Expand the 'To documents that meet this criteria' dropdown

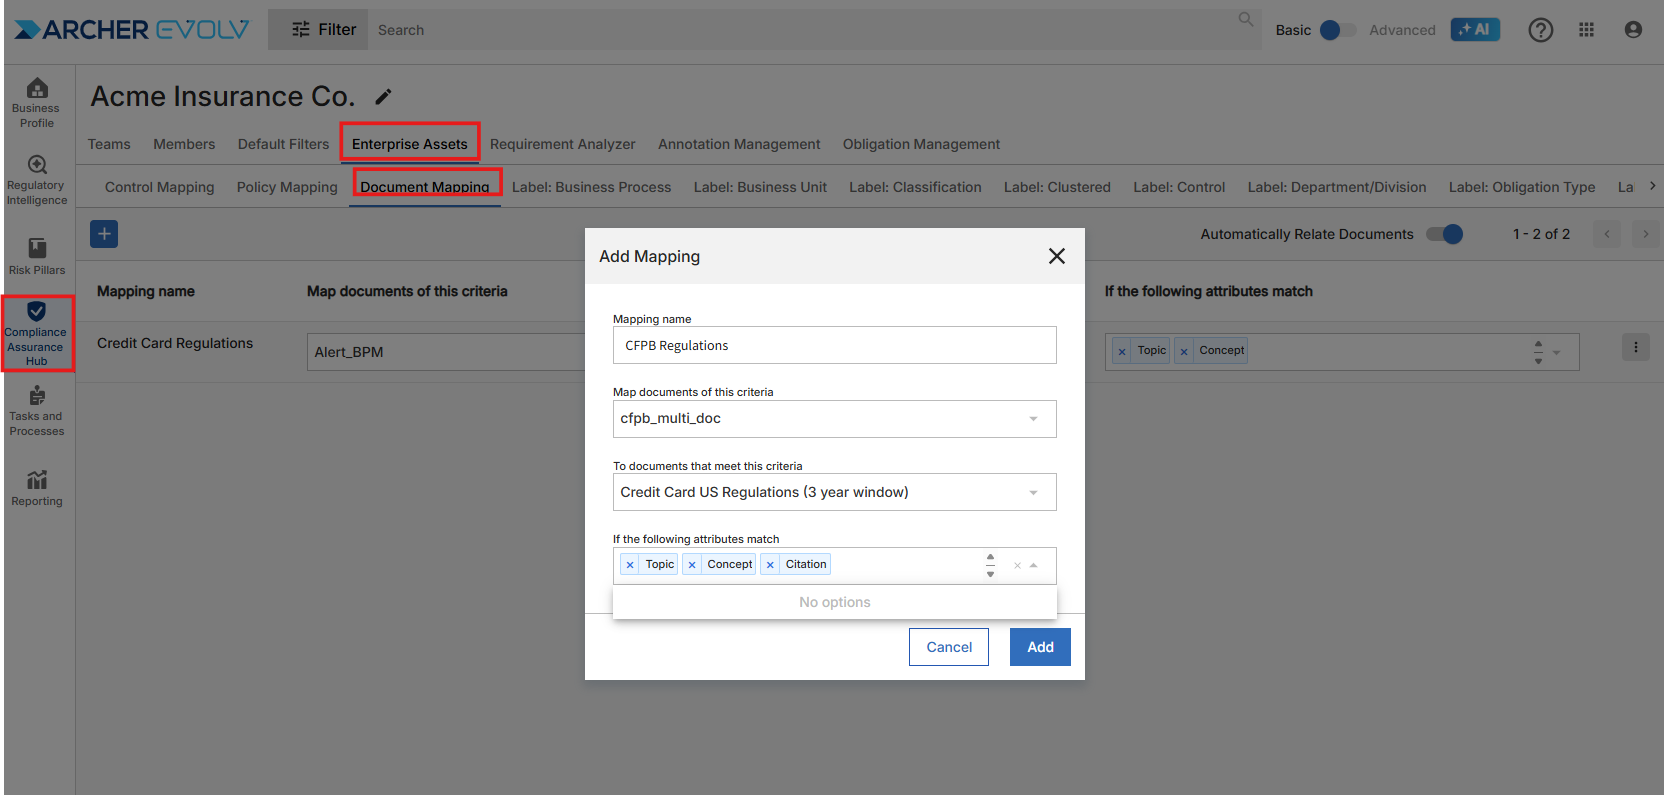point(1033,492)
